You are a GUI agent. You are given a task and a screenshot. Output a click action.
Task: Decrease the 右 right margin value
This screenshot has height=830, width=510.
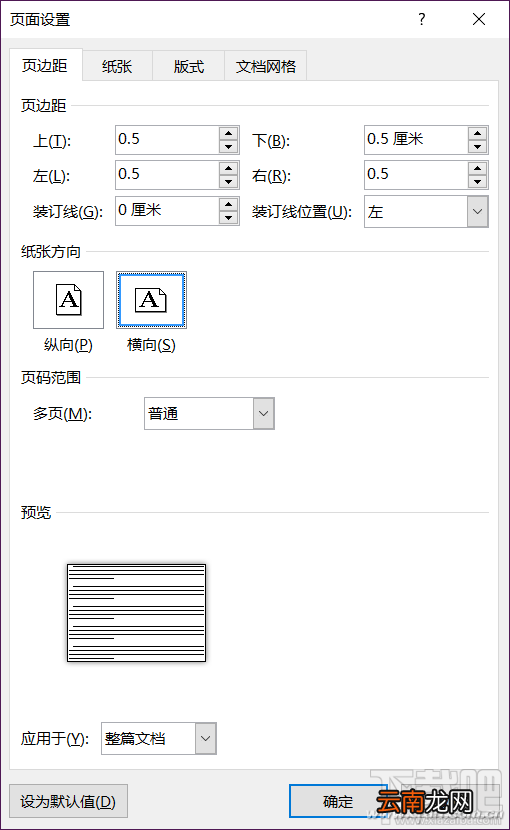477,182
